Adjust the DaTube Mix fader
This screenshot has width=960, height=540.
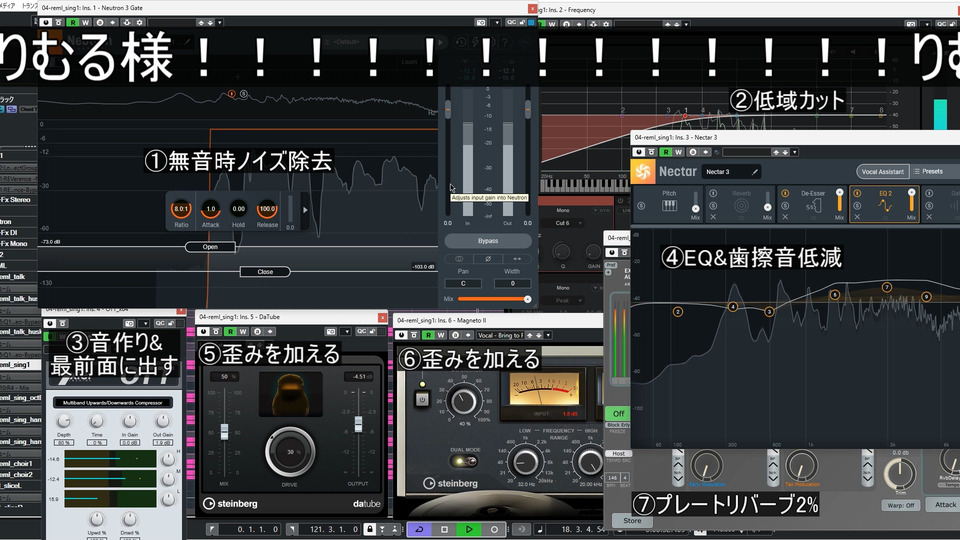225,431
